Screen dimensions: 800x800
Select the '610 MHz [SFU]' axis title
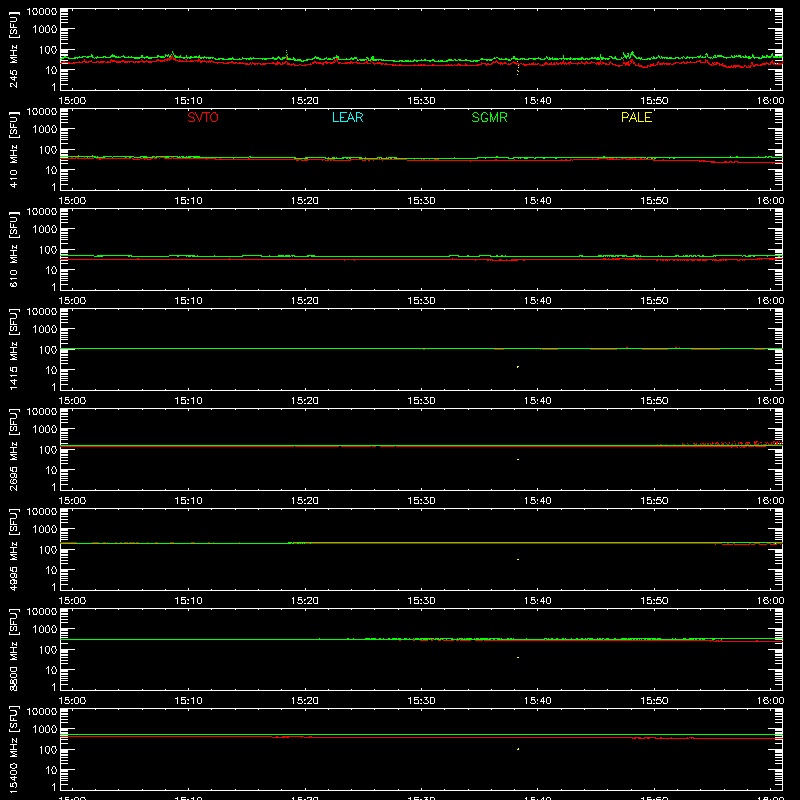pyautogui.click(x=13, y=250)
